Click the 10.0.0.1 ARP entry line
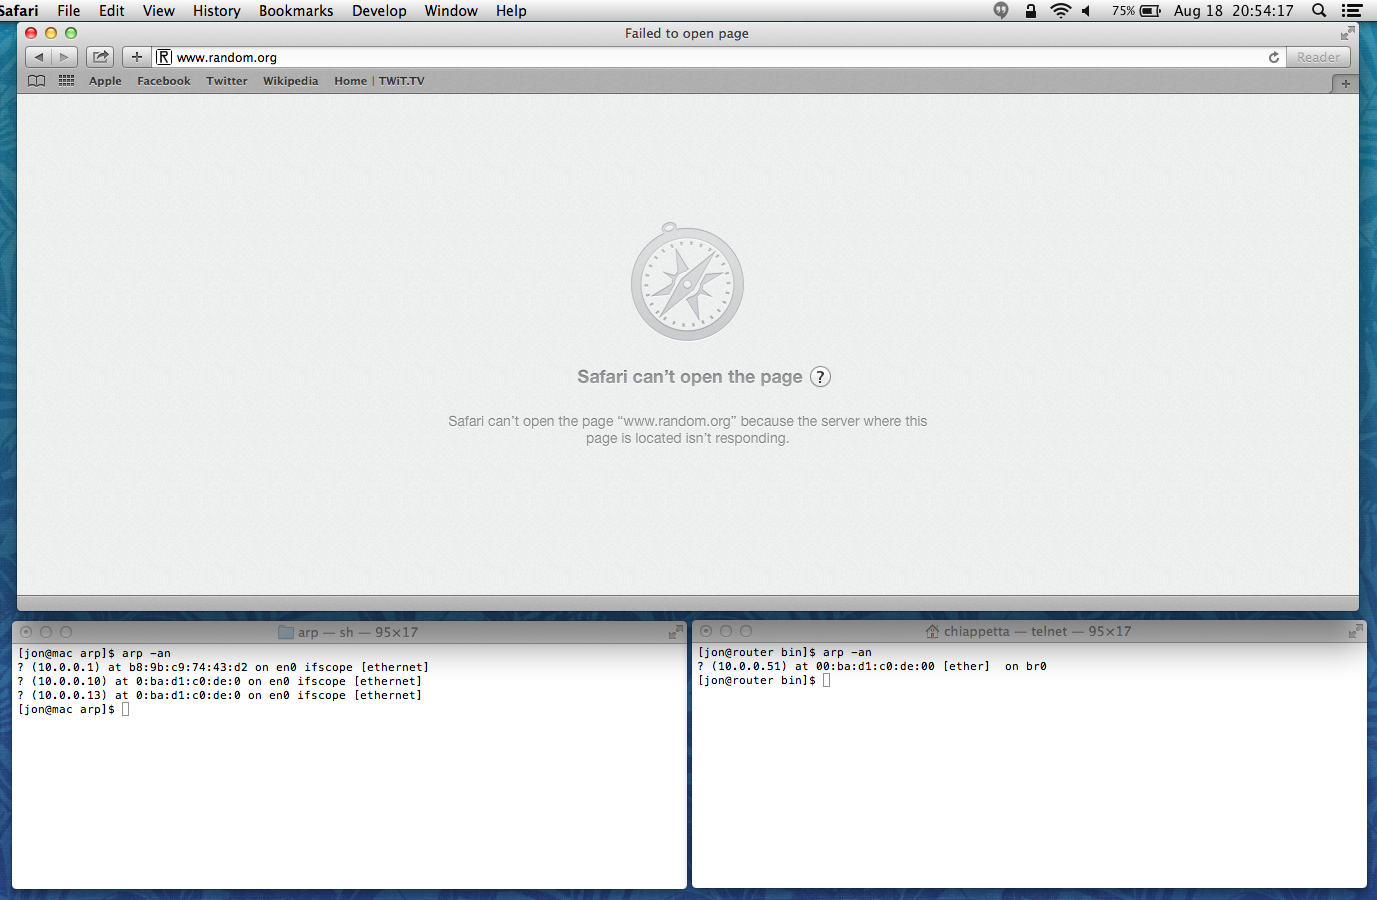Image resolution: width=1377 pixels, height=900 pixels. (x=223, y=667)
